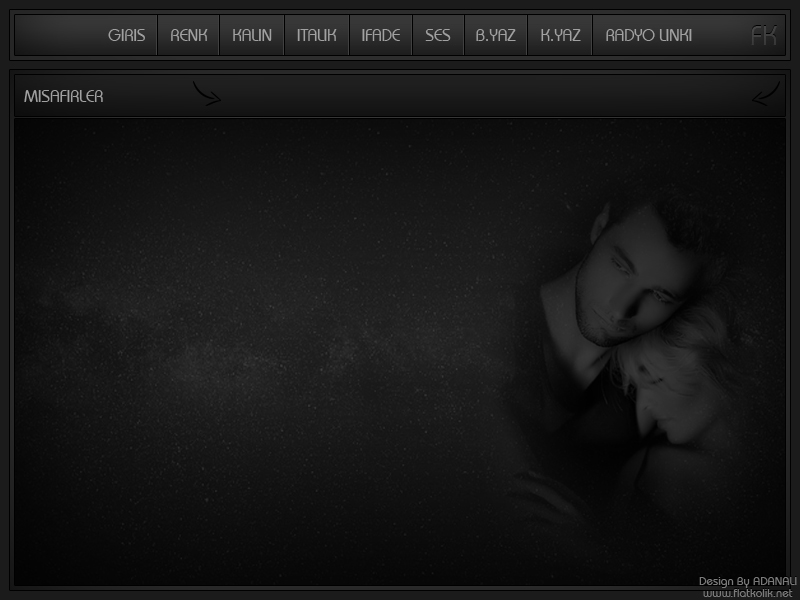Open the www.flatkolik.net link
This screenshot has height=600, width=800.
[753, 593]
